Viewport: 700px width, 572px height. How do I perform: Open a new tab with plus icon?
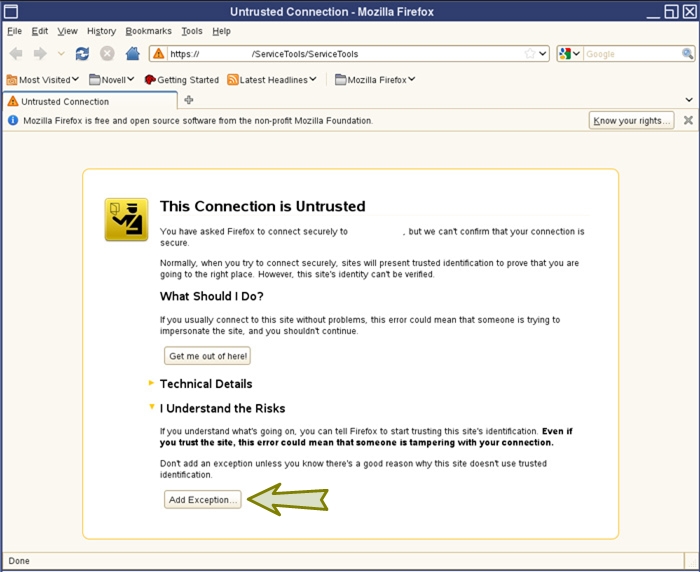click(189, 100)
